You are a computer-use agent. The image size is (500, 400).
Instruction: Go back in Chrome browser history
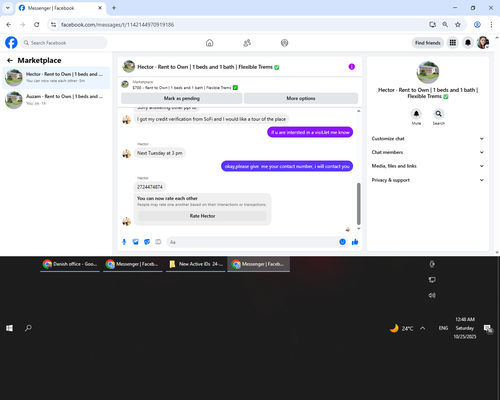click(9, 25)
